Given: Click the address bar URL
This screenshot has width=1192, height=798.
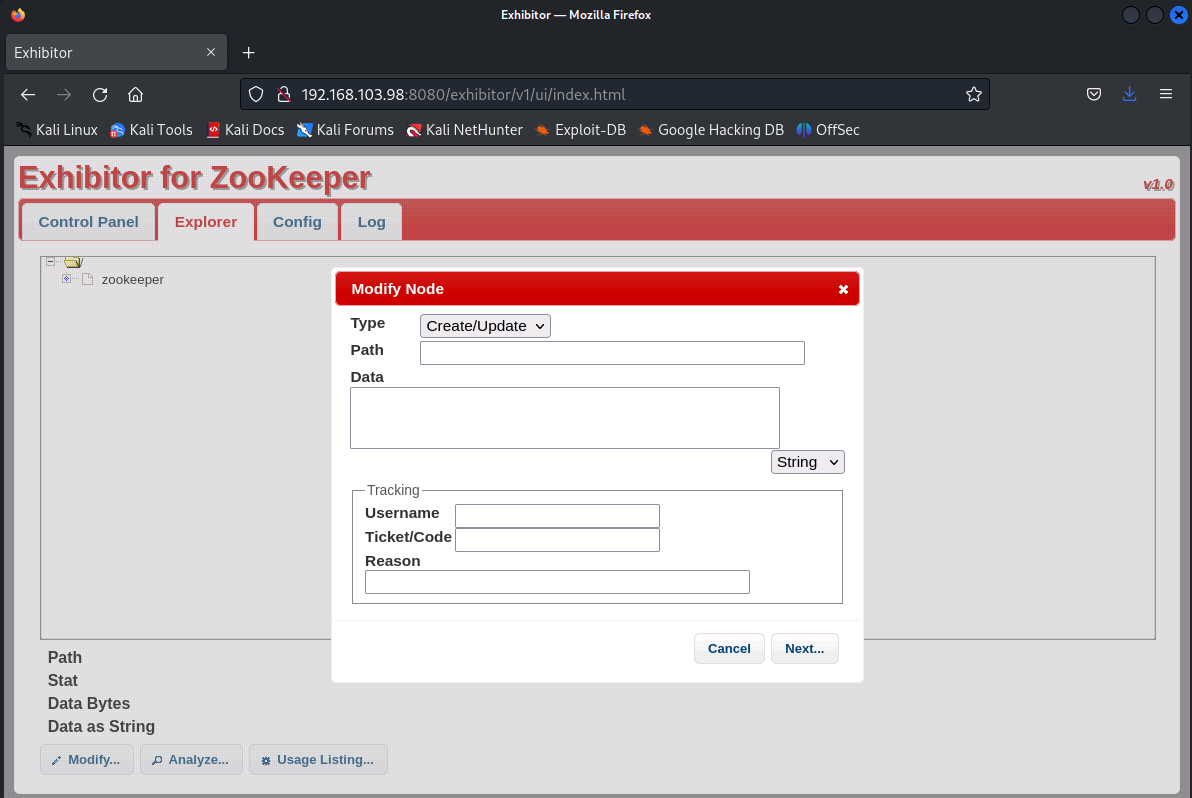Looking at the screenshot, I should pyautogui.click(x=464, y=94).
